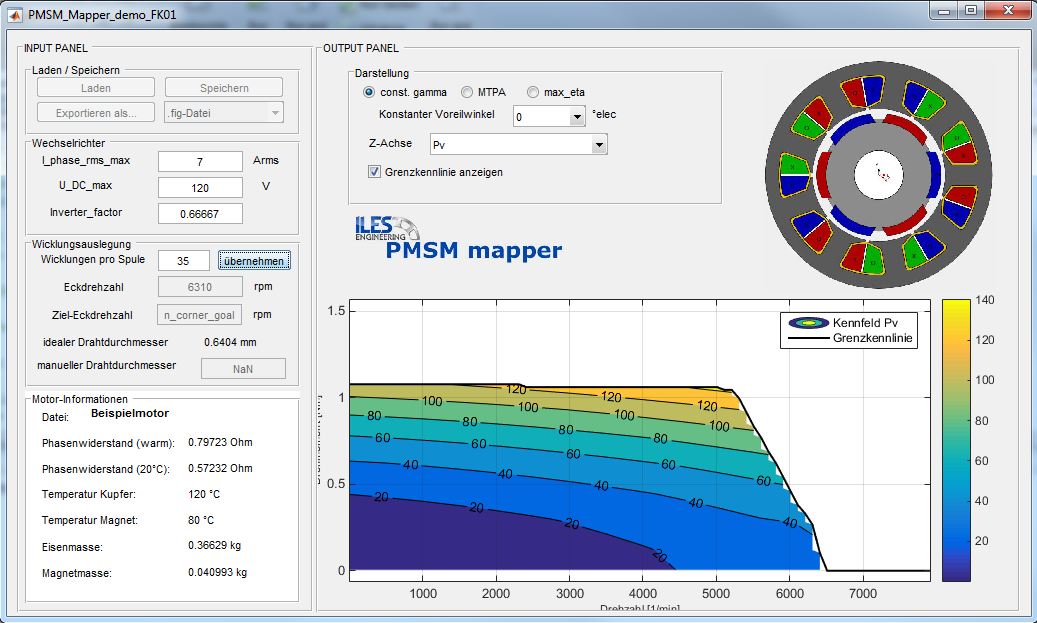The image size is (1037, 623).
Task: Click the I_phase_rms_max input field
Action: tap(200, 161)
